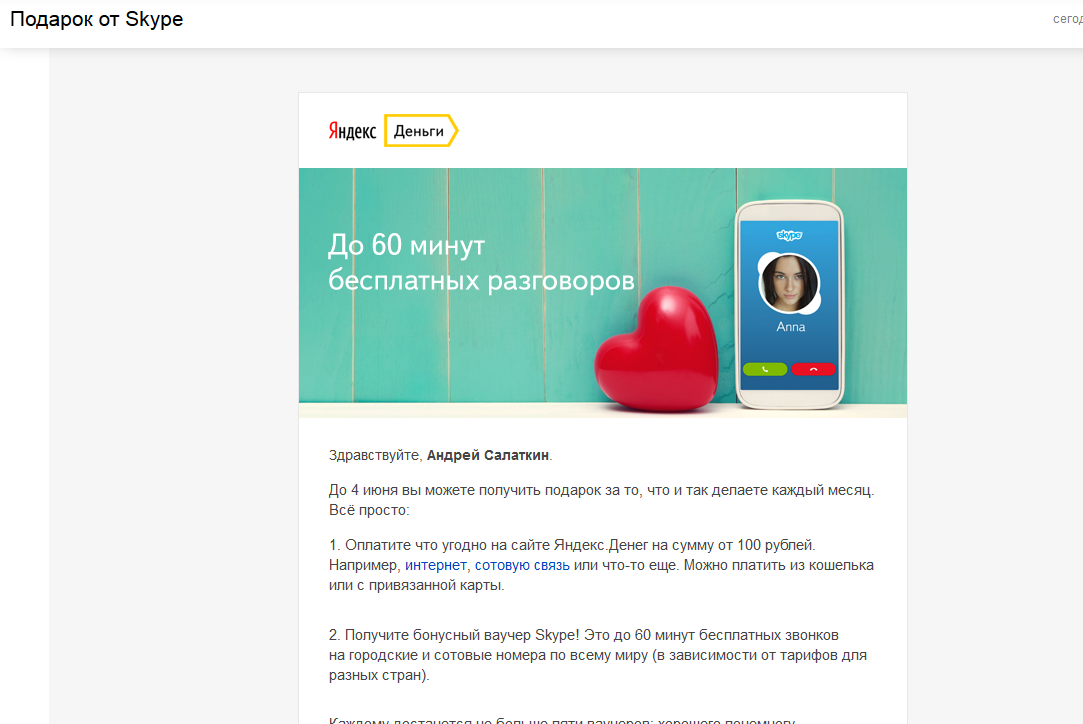The width and height of the screenshot is (1083, 724).
Task: Click the recipient name Андрей Салаткин
Action: [488, 455]
